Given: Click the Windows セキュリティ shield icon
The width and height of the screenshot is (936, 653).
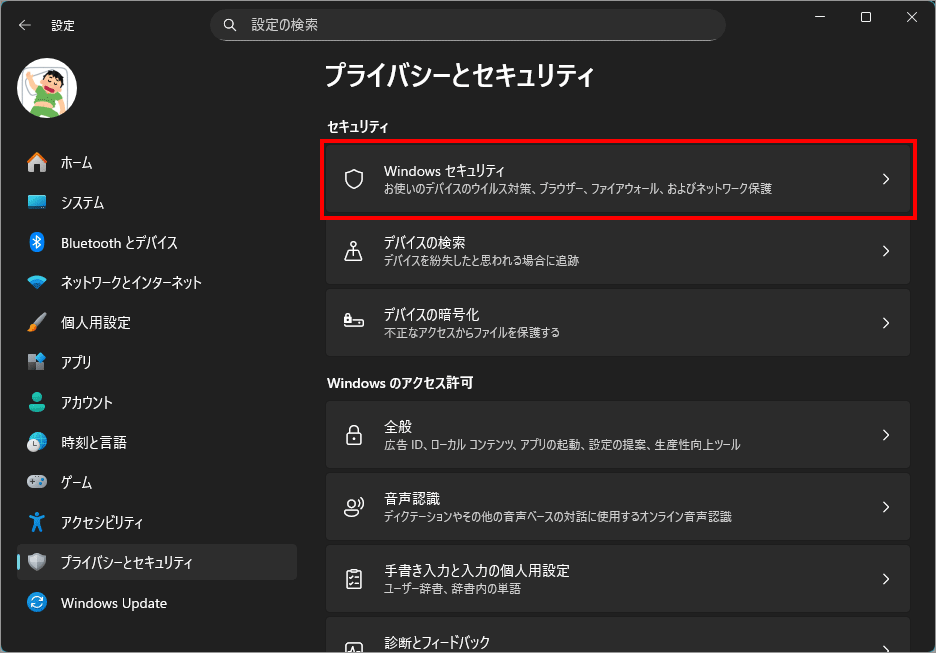Looking at the screenshot, I should (x=353, y=179).
